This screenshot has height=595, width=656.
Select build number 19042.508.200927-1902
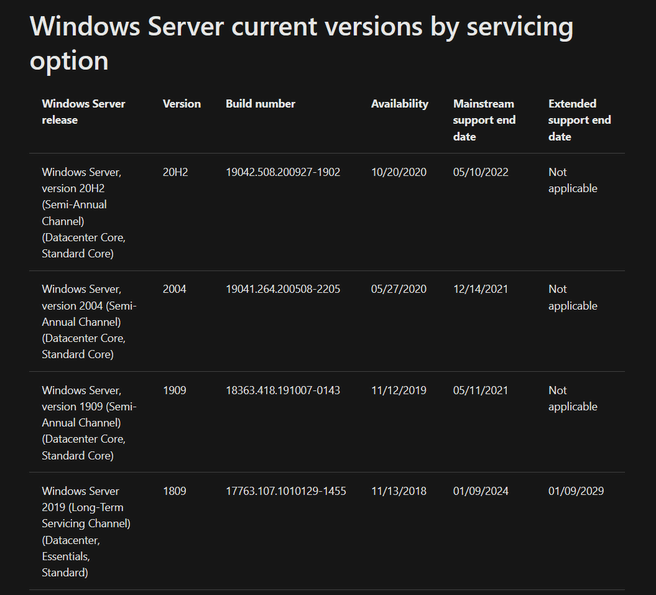283,172
